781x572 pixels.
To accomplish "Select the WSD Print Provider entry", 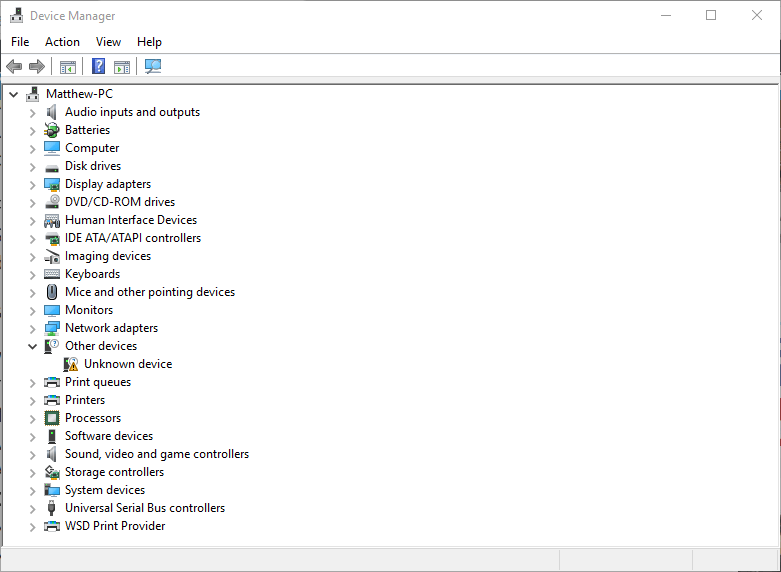I will click(x=115, y=526).
